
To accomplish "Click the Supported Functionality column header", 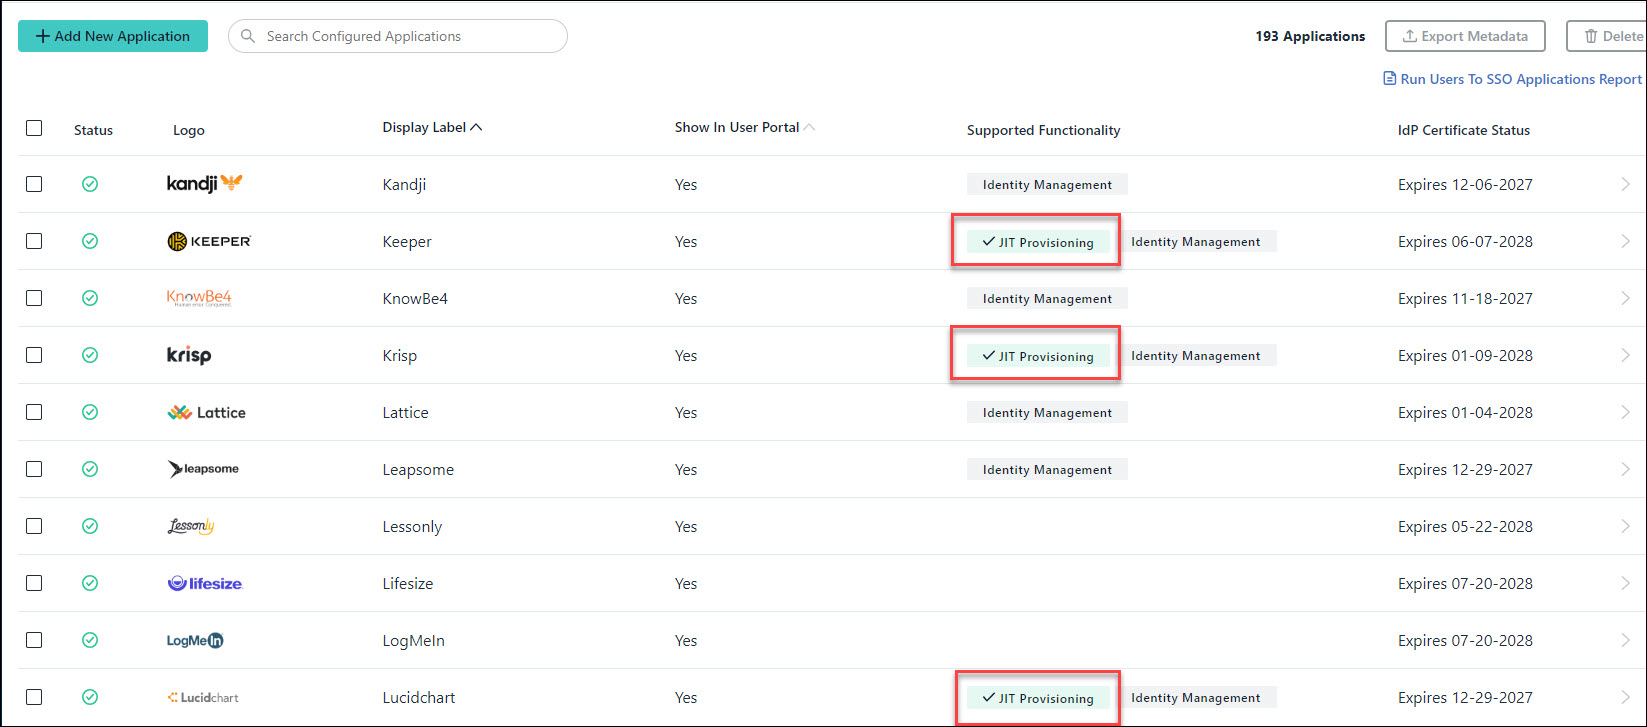I will pos(1043,129).
